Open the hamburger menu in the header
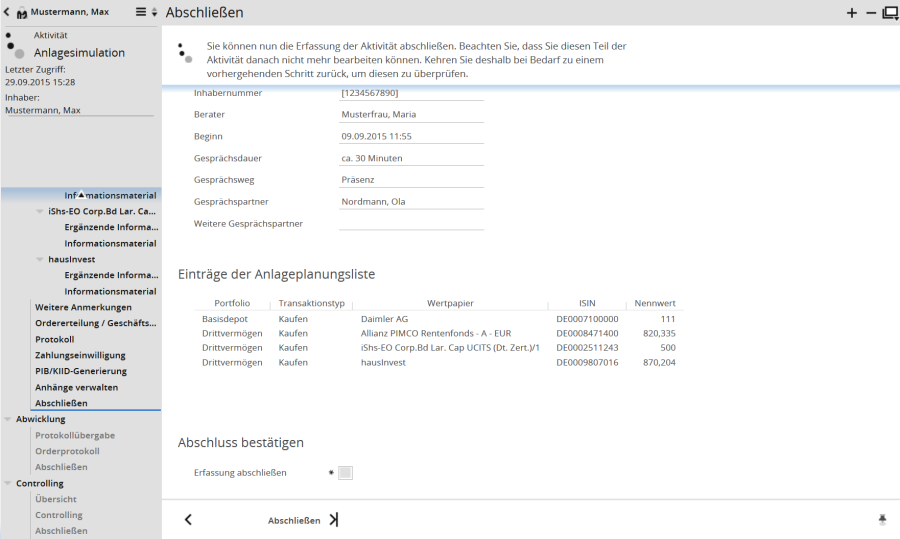This screenshot has width=900, height=539. pos(141,13)
